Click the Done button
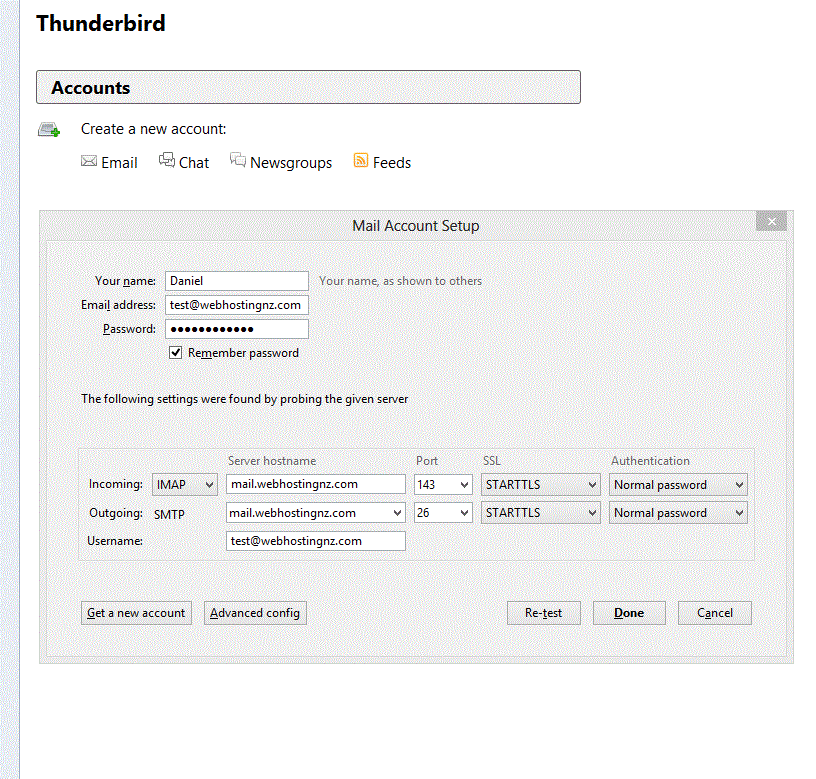 [629, 613]
